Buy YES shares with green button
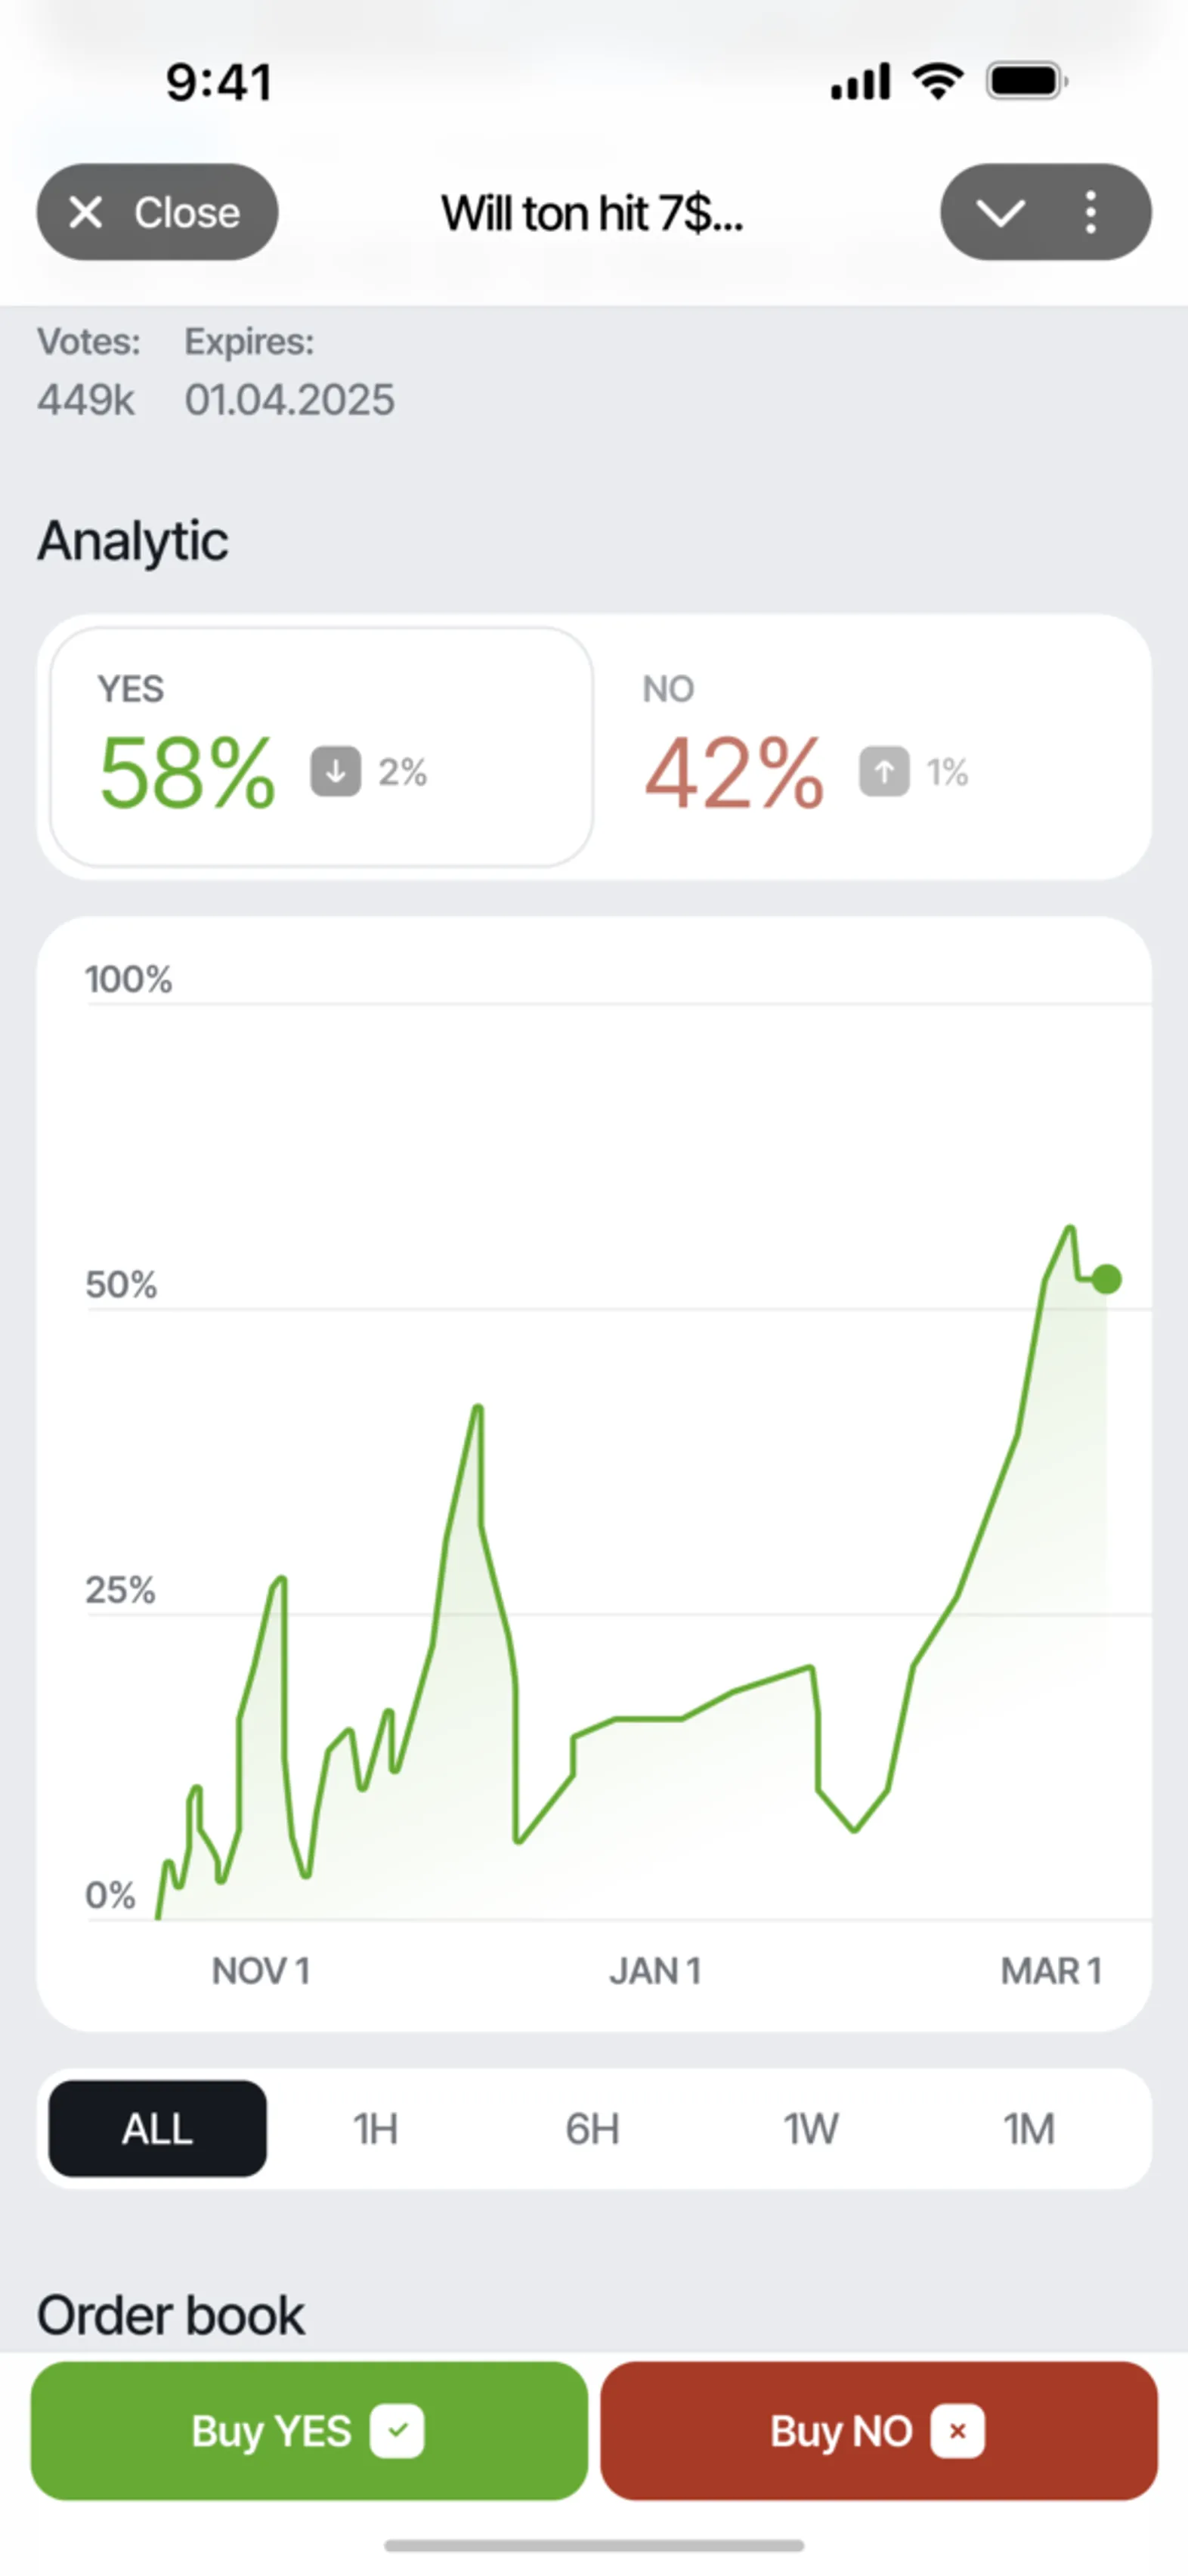1188x2576 pixels. tap(309, 2431)
